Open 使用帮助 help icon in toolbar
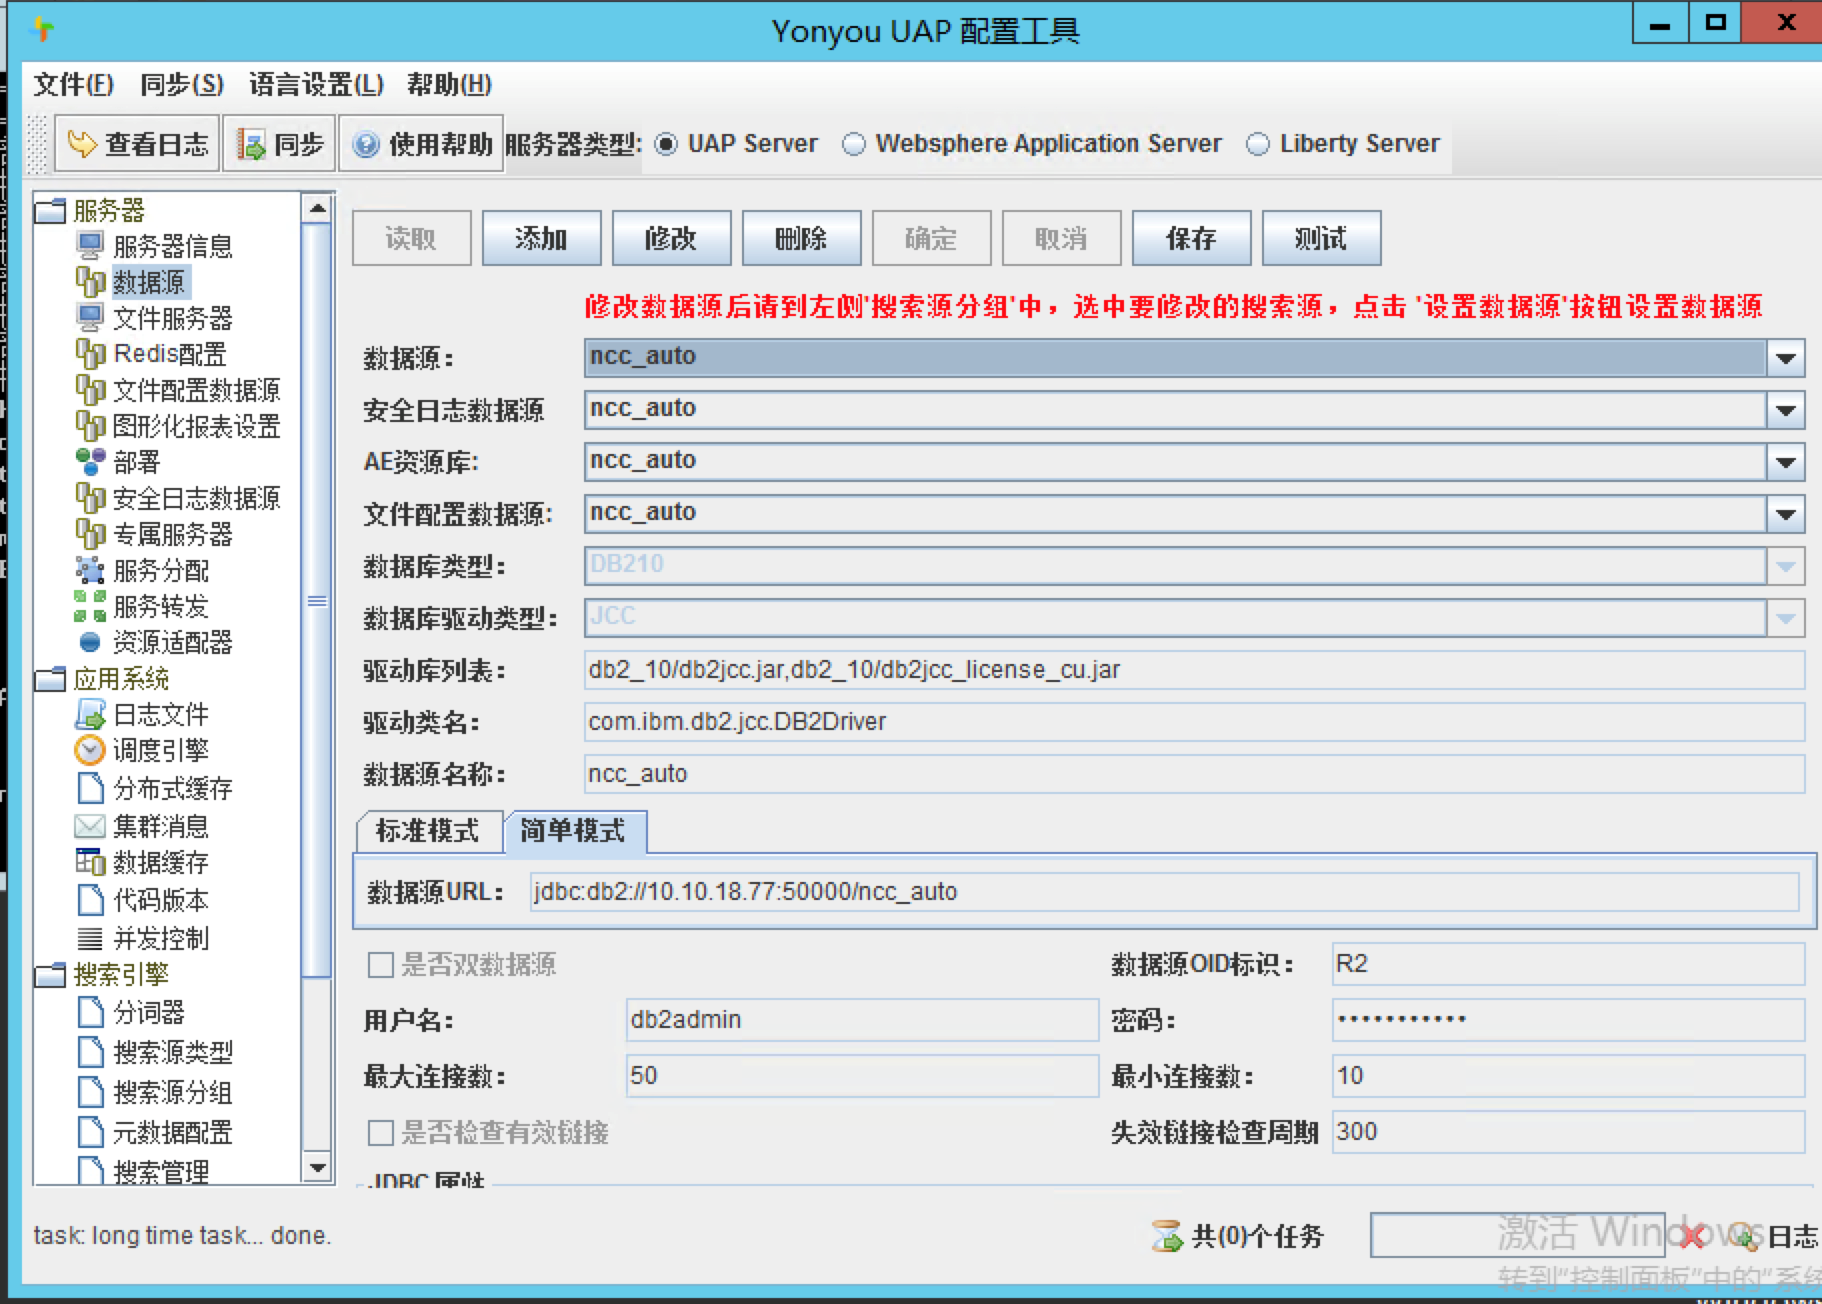This screenshot has width=1822, height=1304. (366, 145)
